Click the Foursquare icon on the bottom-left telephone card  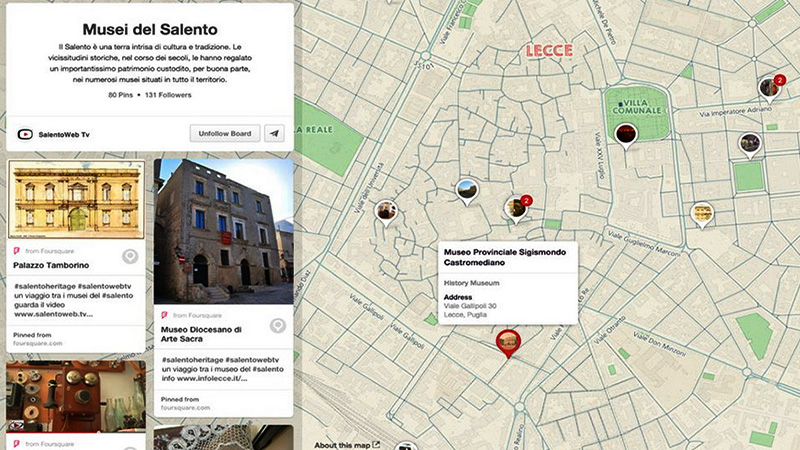[17, 444]
